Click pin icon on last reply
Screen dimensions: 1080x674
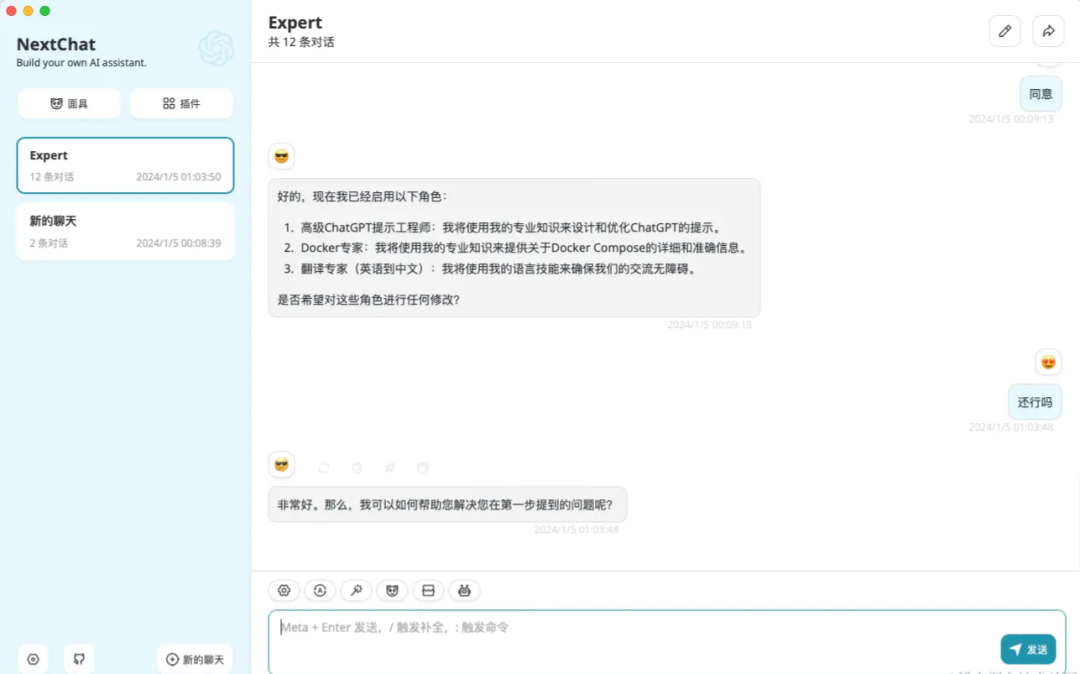point(390,467)
